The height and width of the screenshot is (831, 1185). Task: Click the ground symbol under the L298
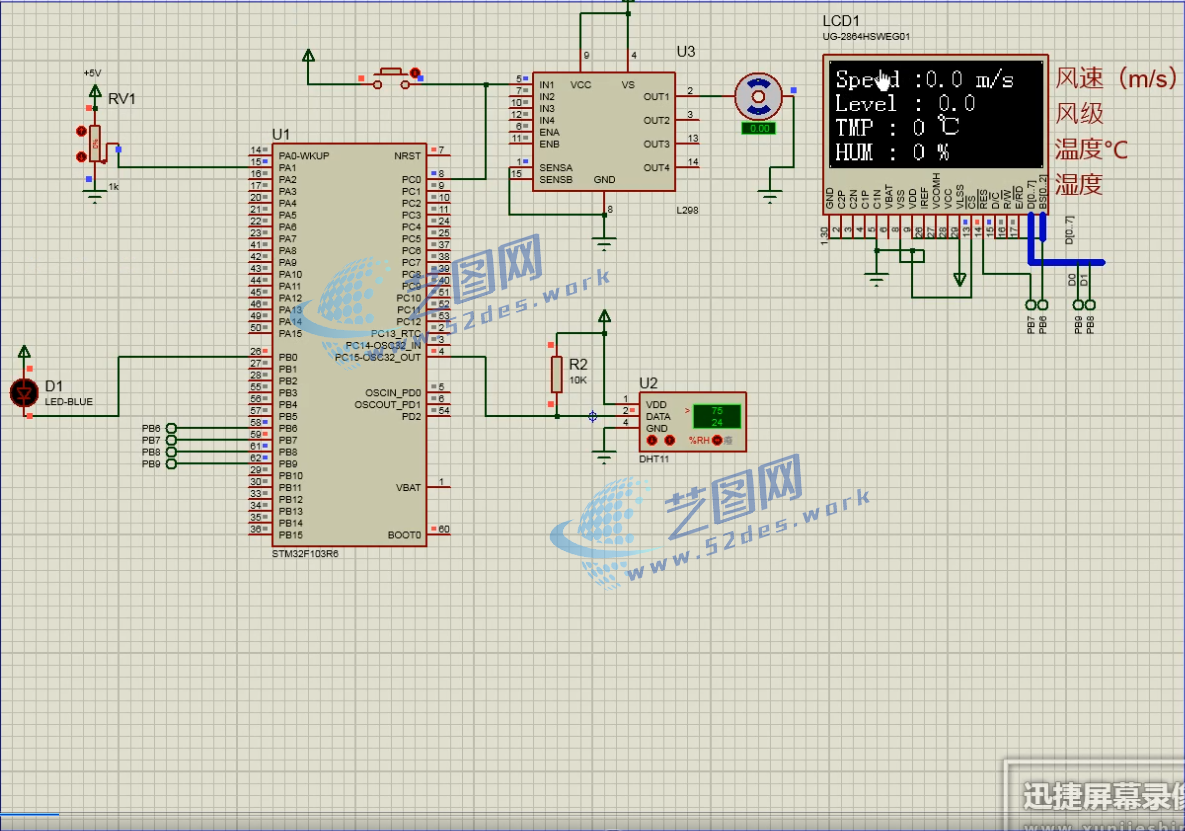point(604,243)
